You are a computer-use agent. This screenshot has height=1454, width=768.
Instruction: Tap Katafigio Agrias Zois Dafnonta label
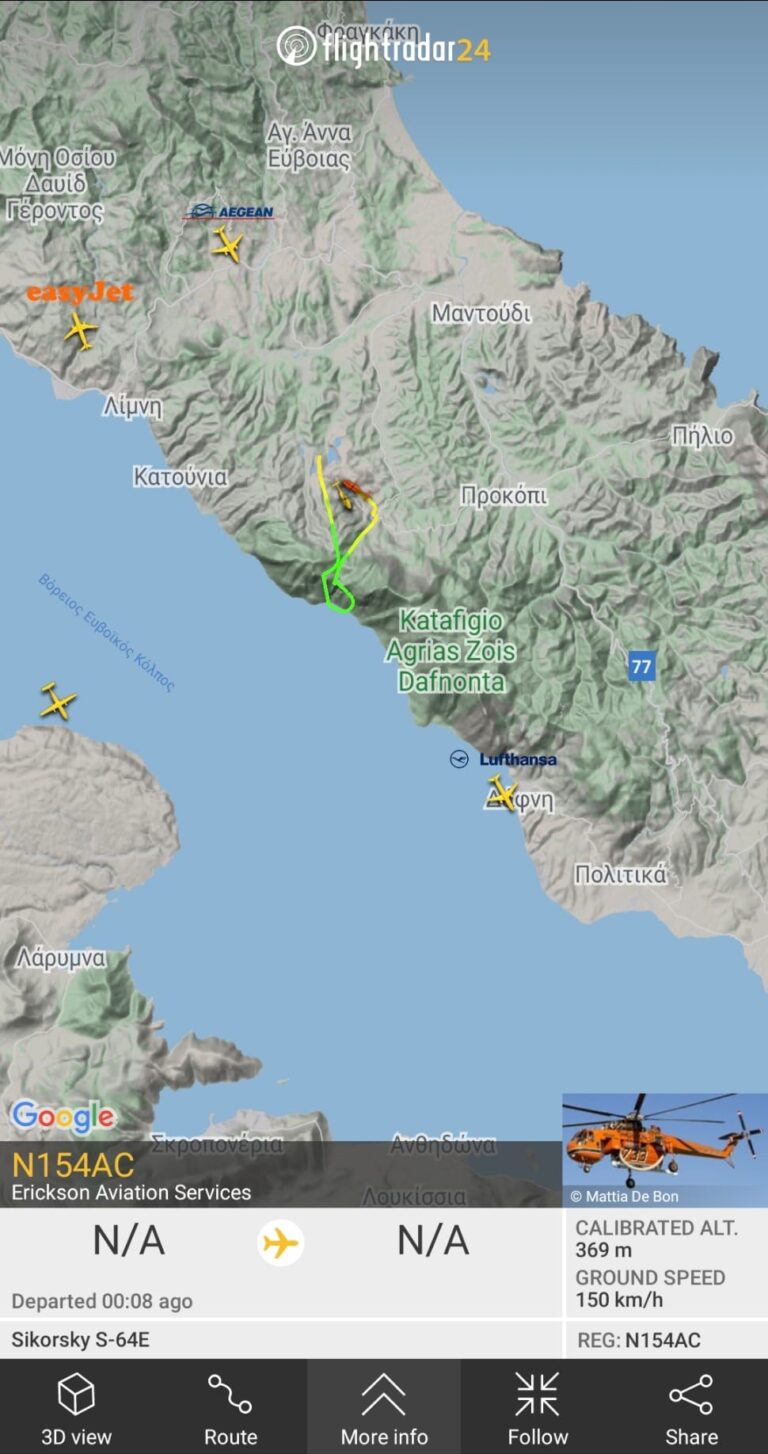click(451, 651)
